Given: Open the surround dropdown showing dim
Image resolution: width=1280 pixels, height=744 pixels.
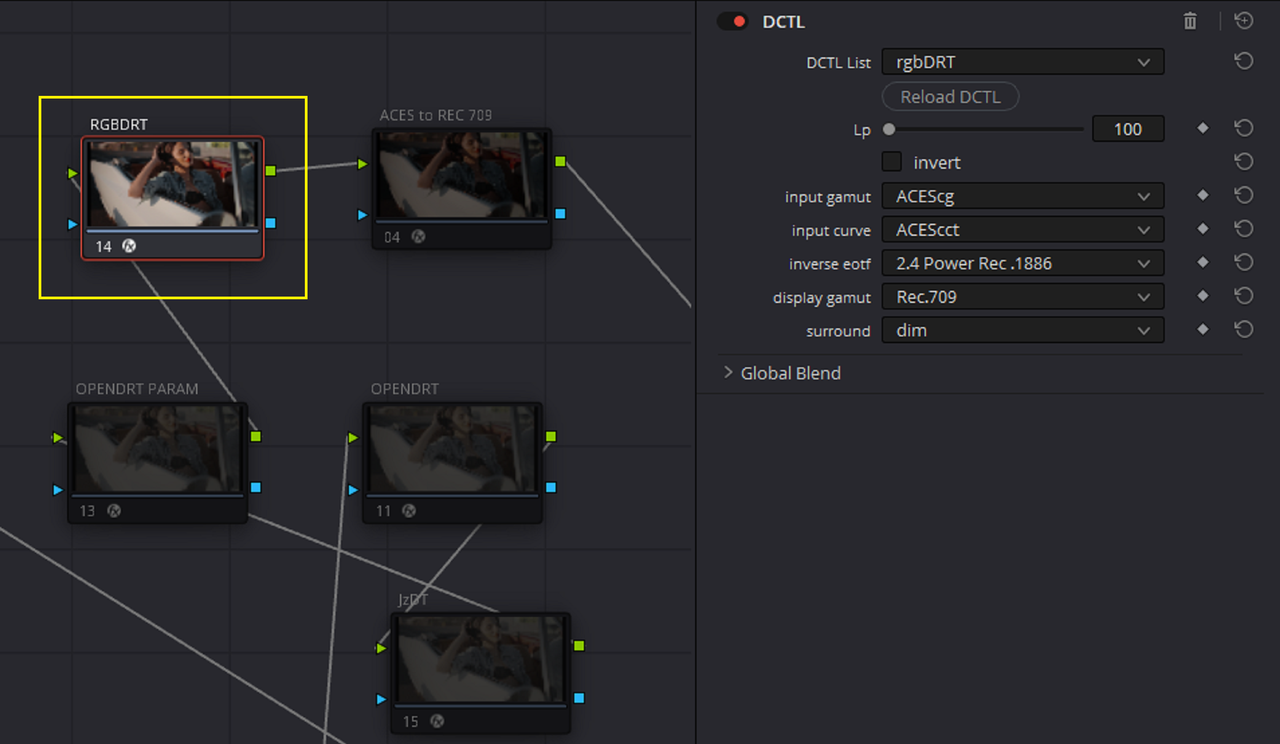Looking at the screenshot, I should [1023, 330].
